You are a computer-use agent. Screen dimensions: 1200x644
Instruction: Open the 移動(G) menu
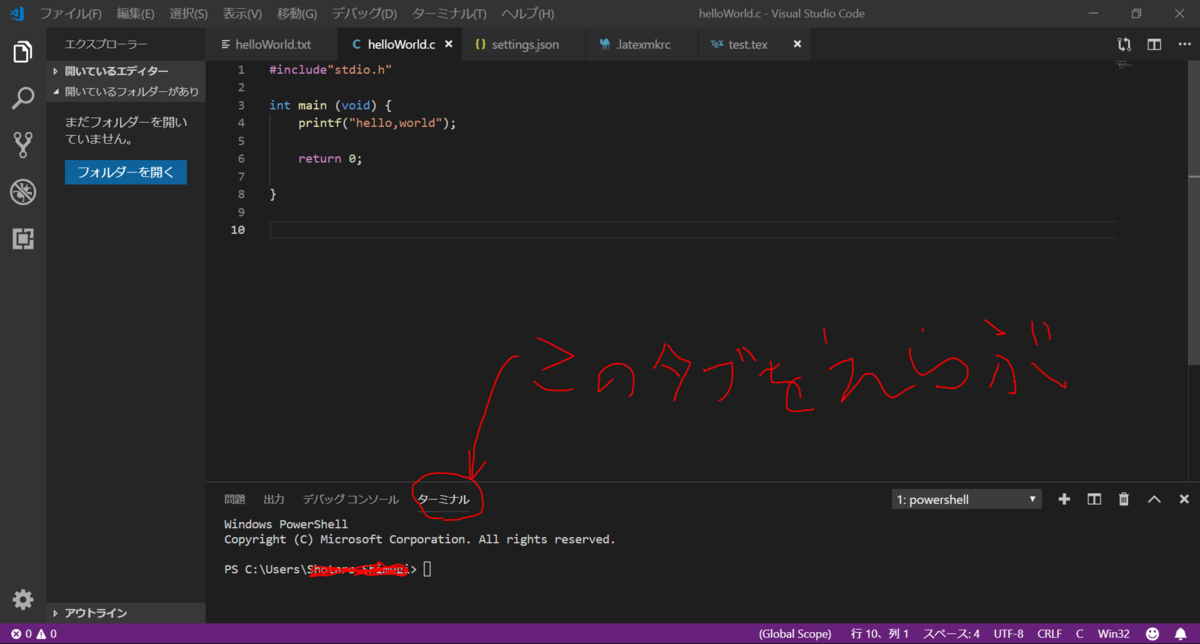(296, 14)
